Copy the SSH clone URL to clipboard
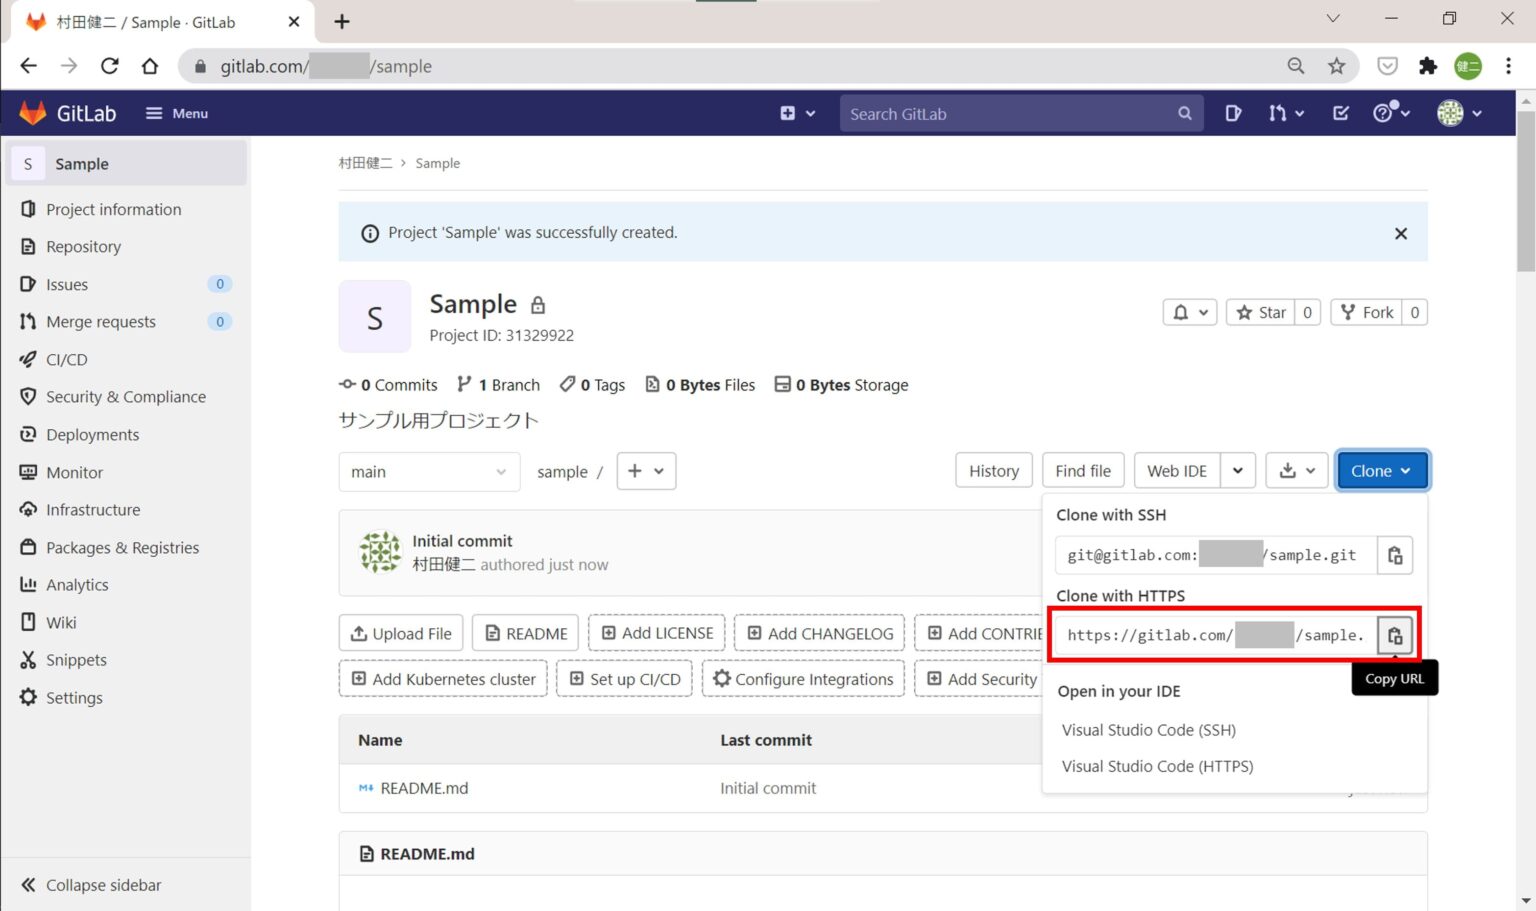This screenshot has height=911, width=1536. pyautogui.click(x=1394, y=555)
